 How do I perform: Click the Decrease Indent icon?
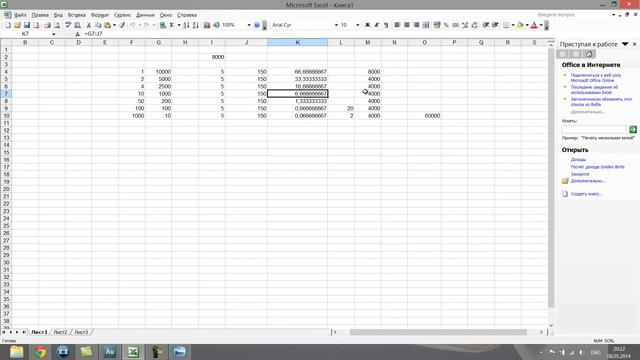pyautogui.click(x=485, y=25)
